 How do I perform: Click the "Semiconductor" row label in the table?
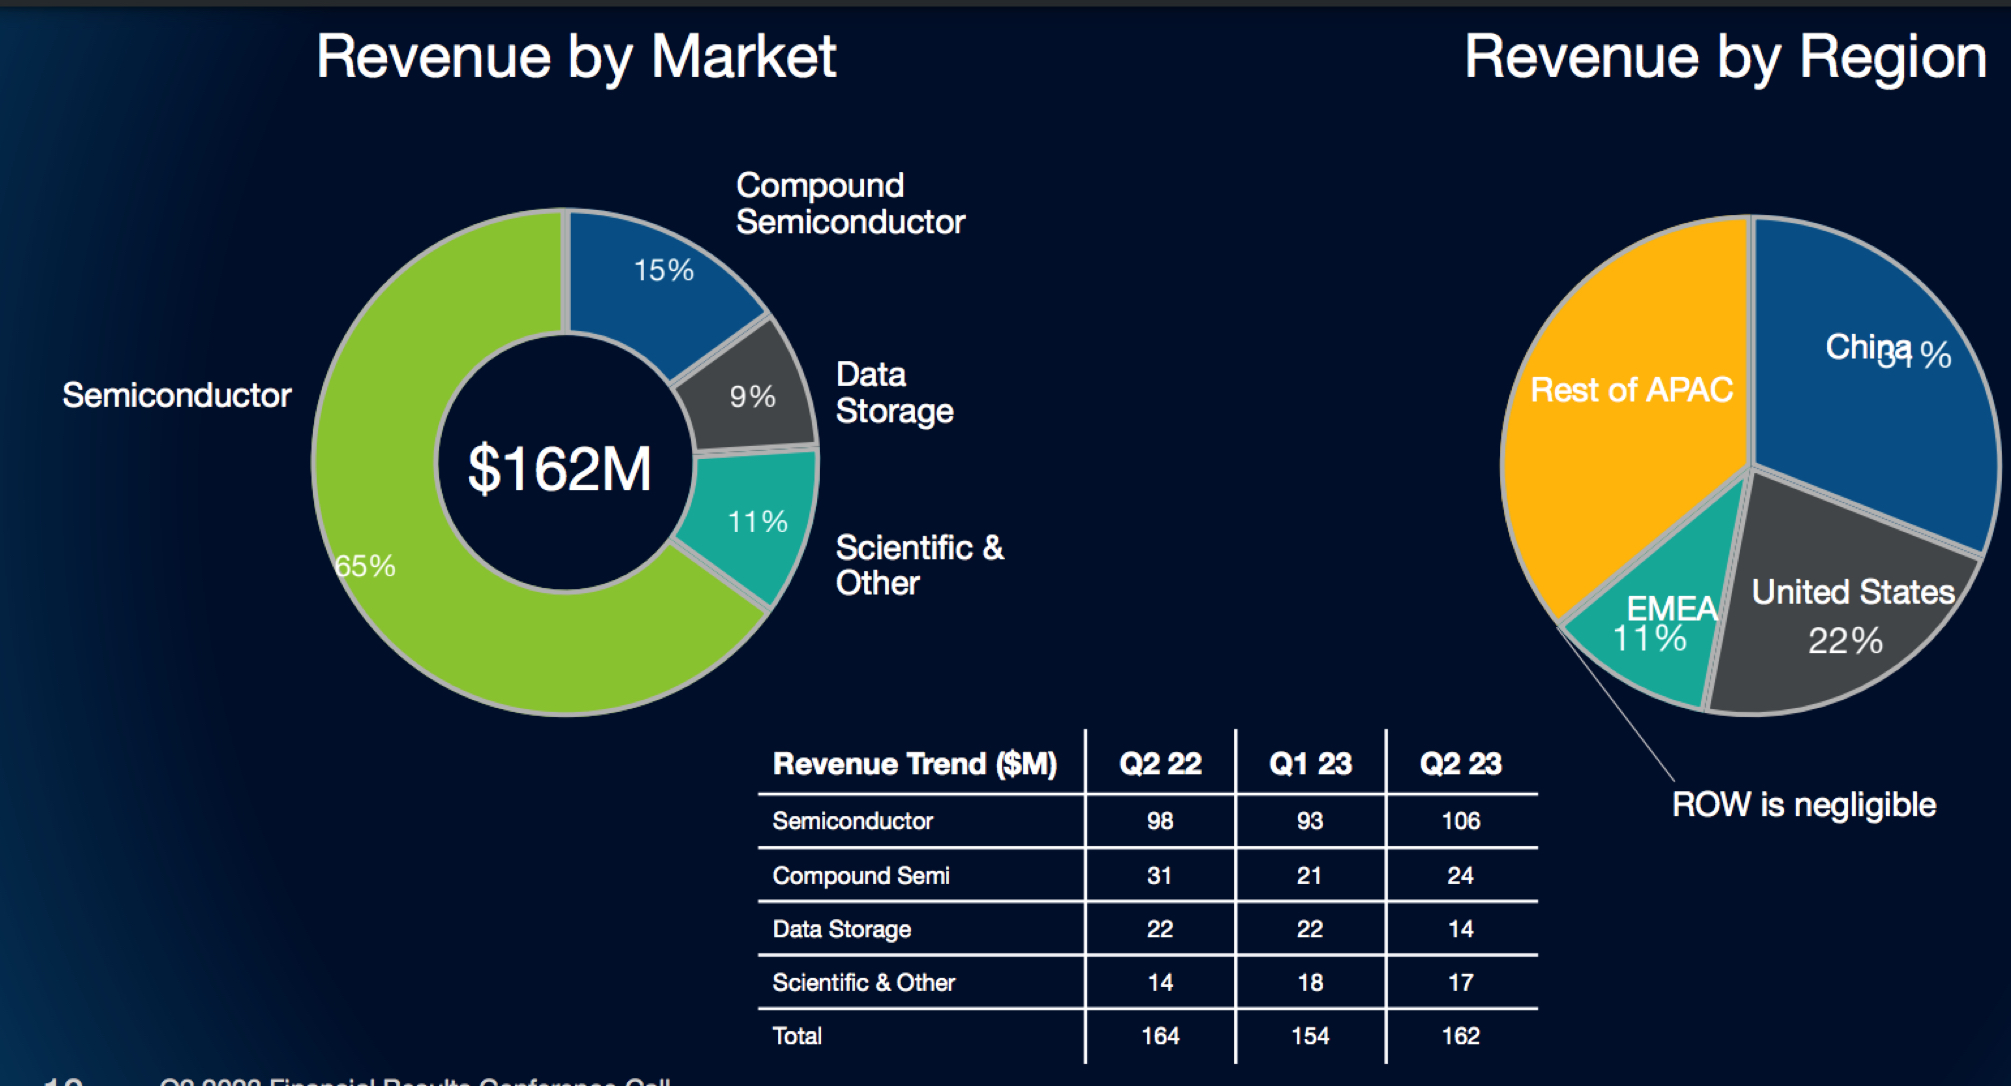pyautogui.click(x=852, y=821)
